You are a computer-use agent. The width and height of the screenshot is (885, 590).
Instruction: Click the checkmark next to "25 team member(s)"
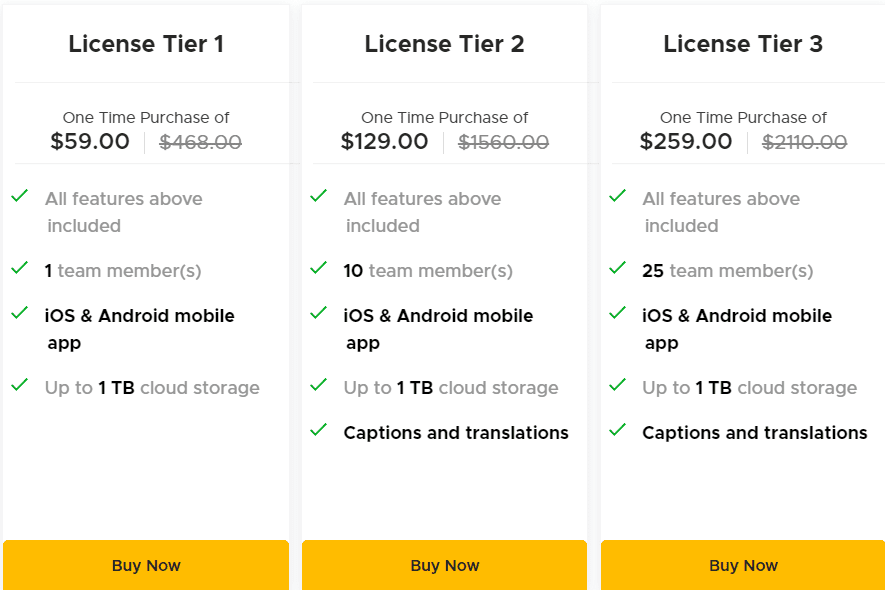[617, 269]
